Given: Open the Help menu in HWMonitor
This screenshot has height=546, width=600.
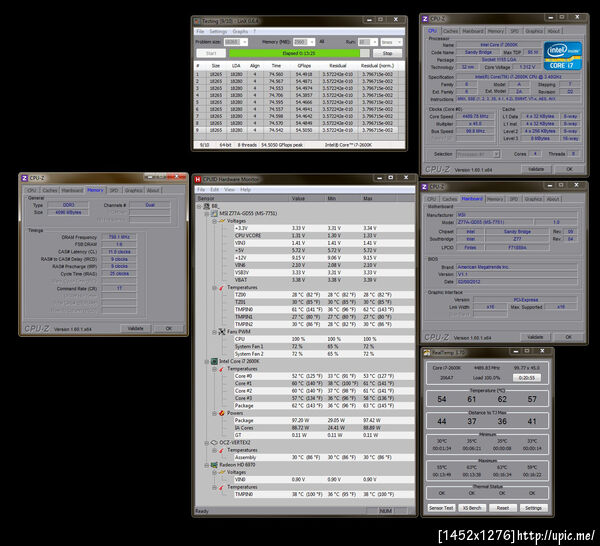Looking at the screenshot, I should pos(245,190).
